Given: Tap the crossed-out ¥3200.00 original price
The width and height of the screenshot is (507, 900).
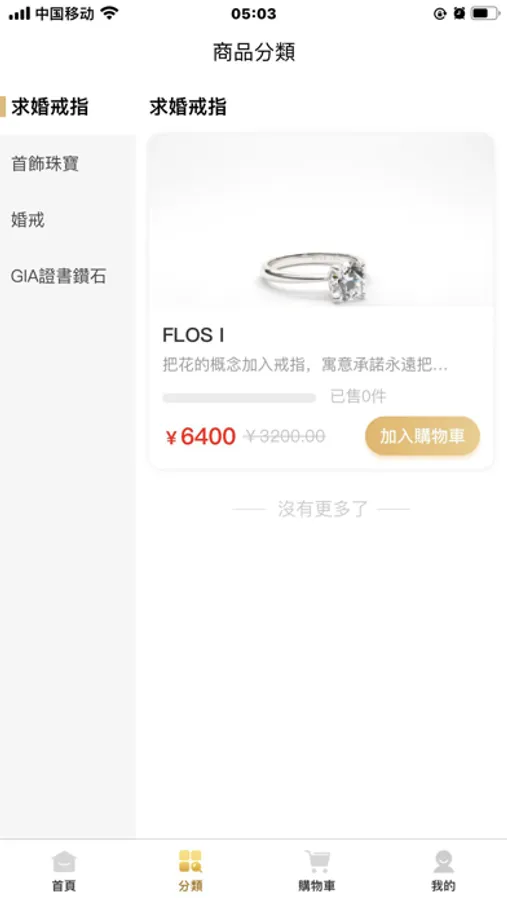Looking at the screenshot, I should [x=284, y=437].
